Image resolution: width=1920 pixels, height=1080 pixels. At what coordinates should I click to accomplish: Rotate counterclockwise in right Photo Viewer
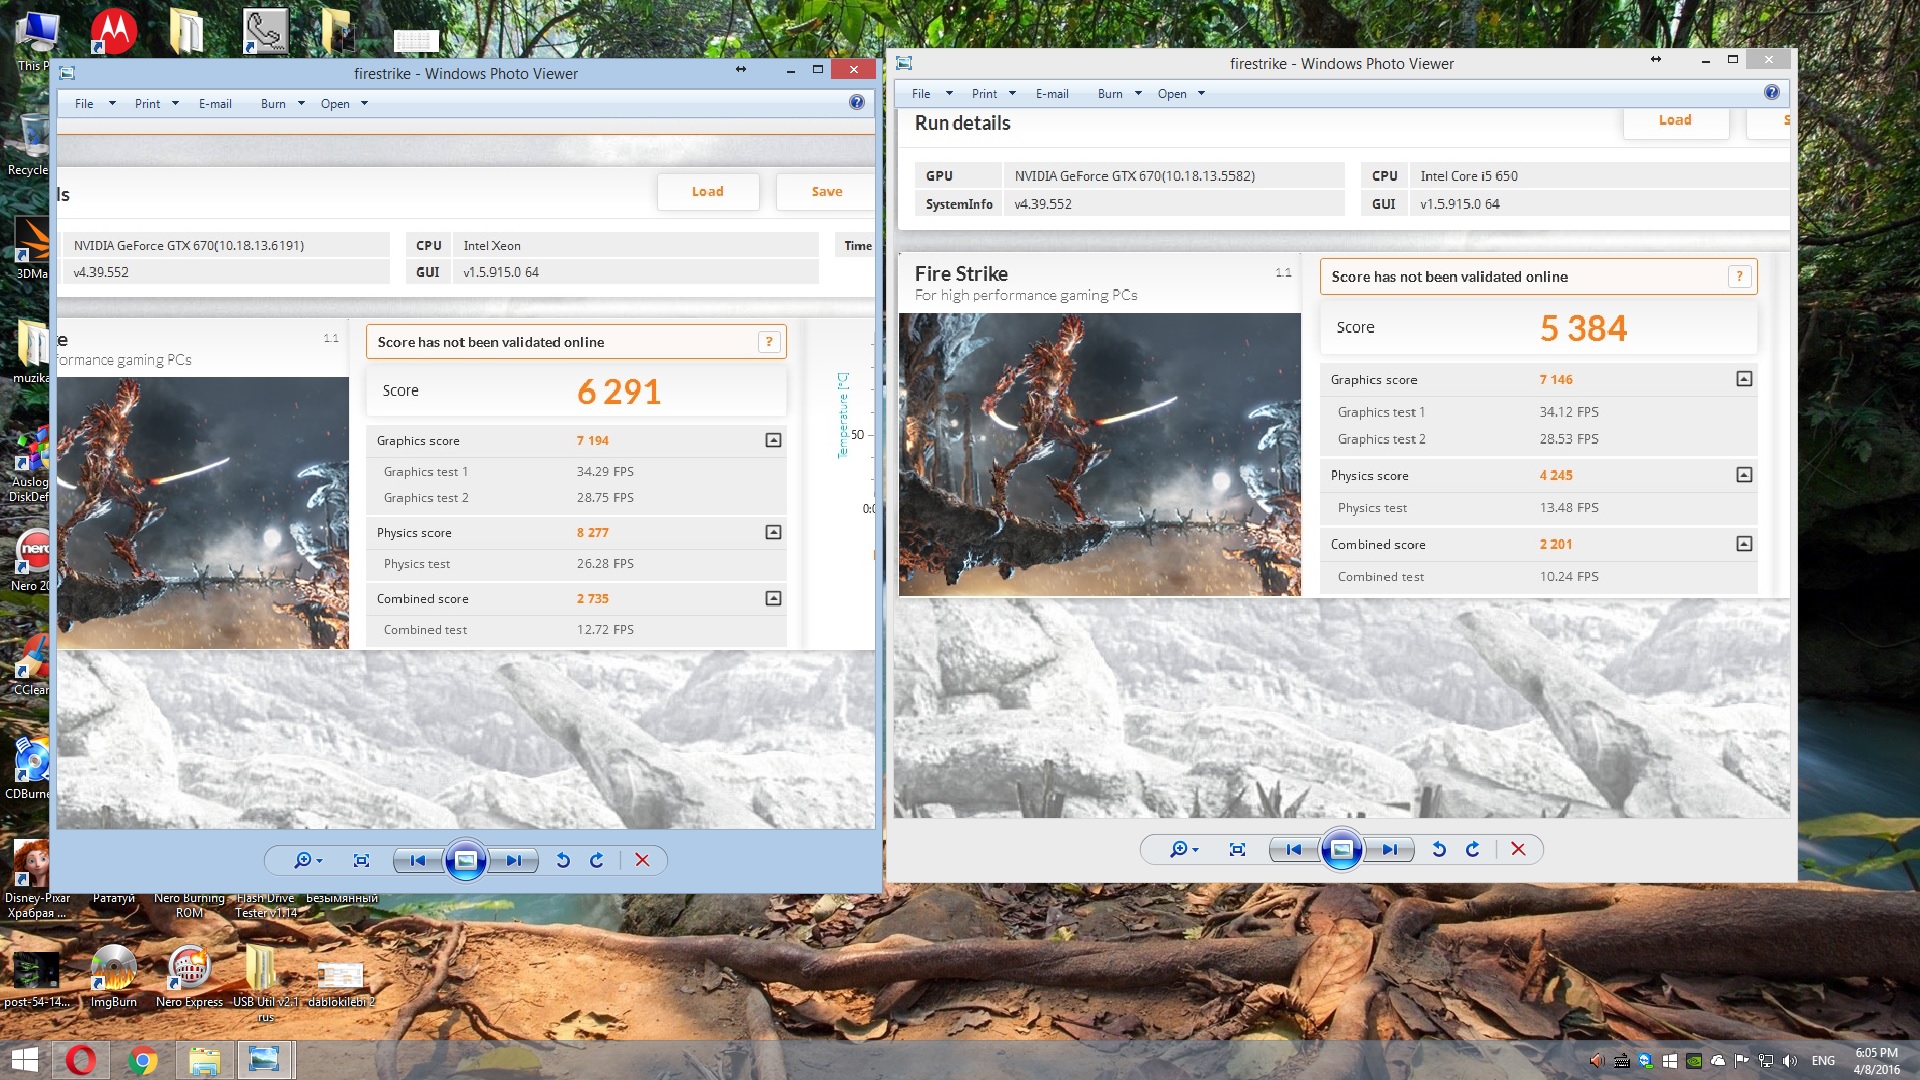[x=1439, y=849]
